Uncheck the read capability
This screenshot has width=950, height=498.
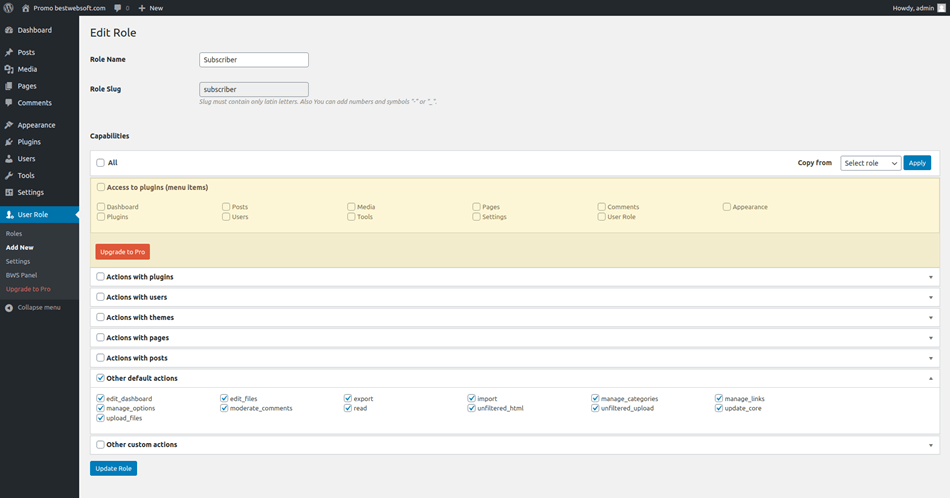(348, 408)
